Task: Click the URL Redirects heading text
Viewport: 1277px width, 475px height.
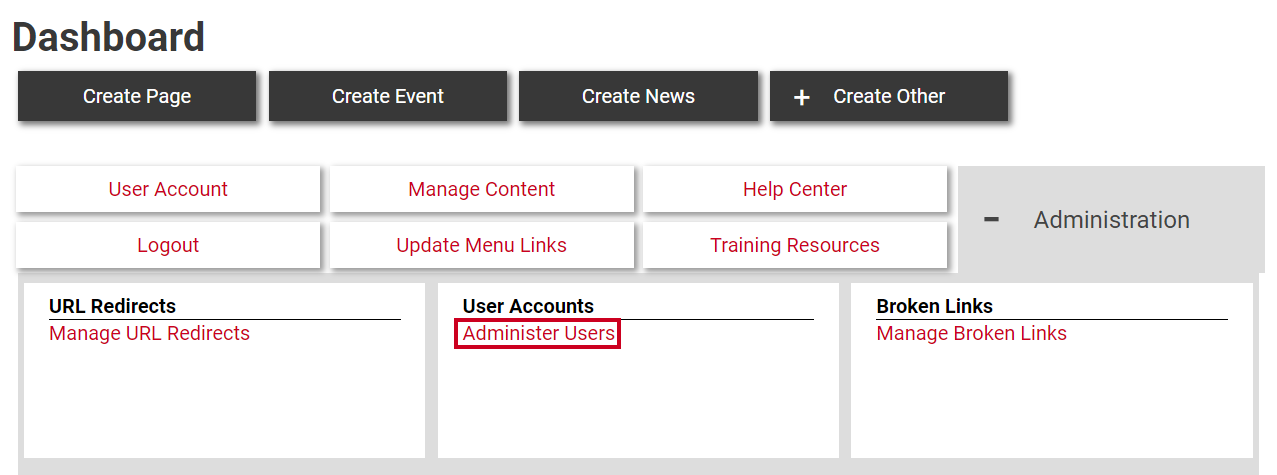Action: pyautogui.click(x=112, y=306)
